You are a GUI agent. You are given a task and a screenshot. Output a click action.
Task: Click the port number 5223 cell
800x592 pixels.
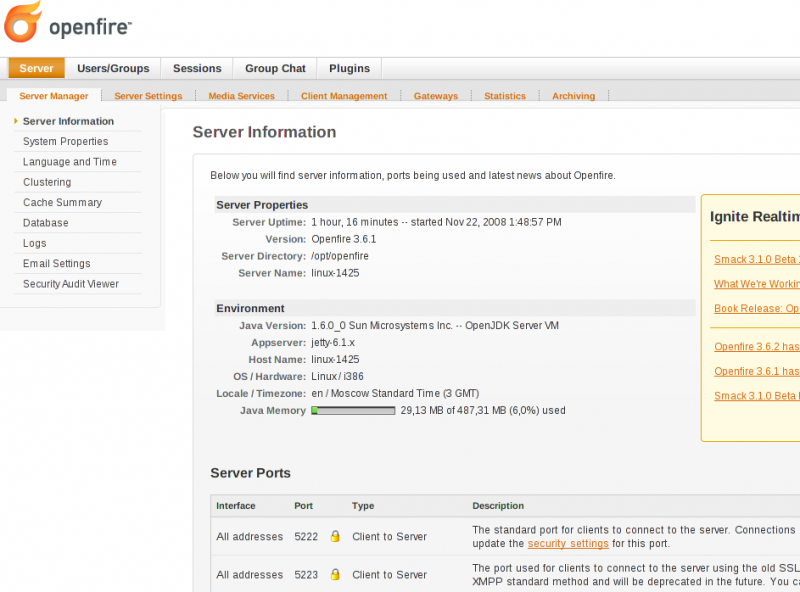306,575
